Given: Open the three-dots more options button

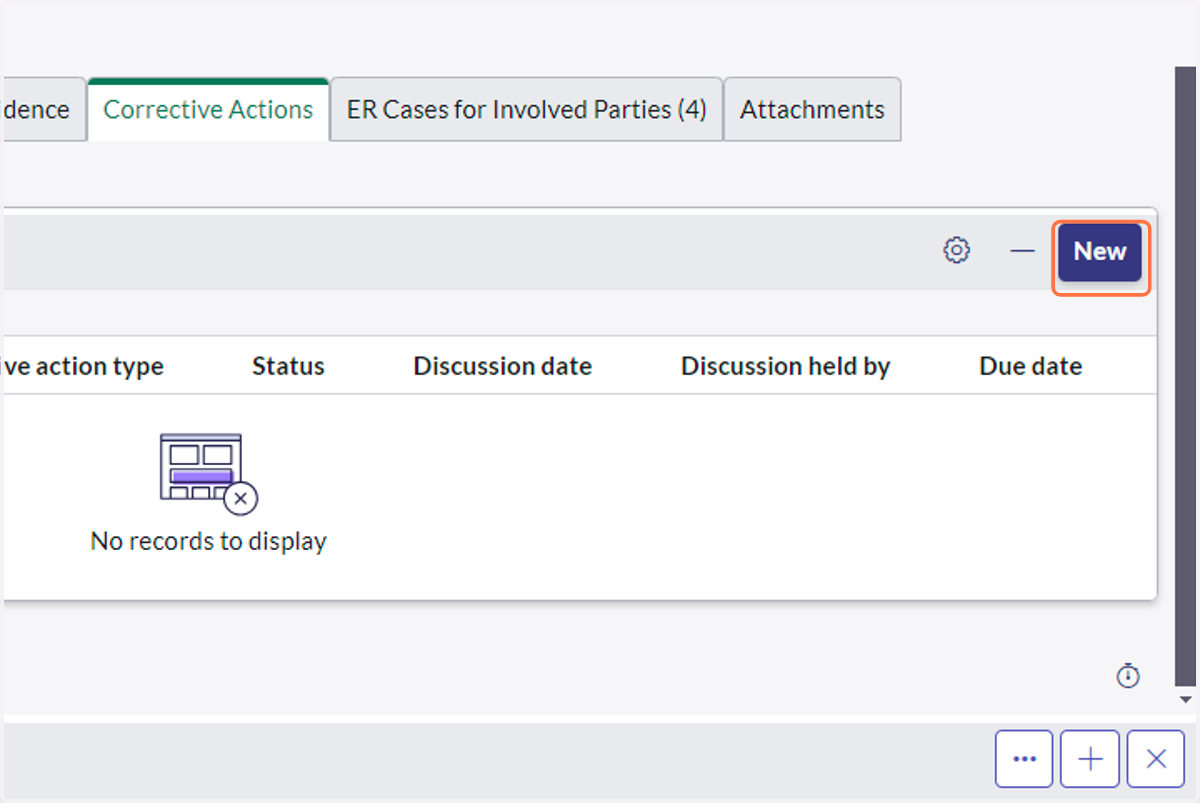Looking at the screenshot, I should [x=1024, y=759].
